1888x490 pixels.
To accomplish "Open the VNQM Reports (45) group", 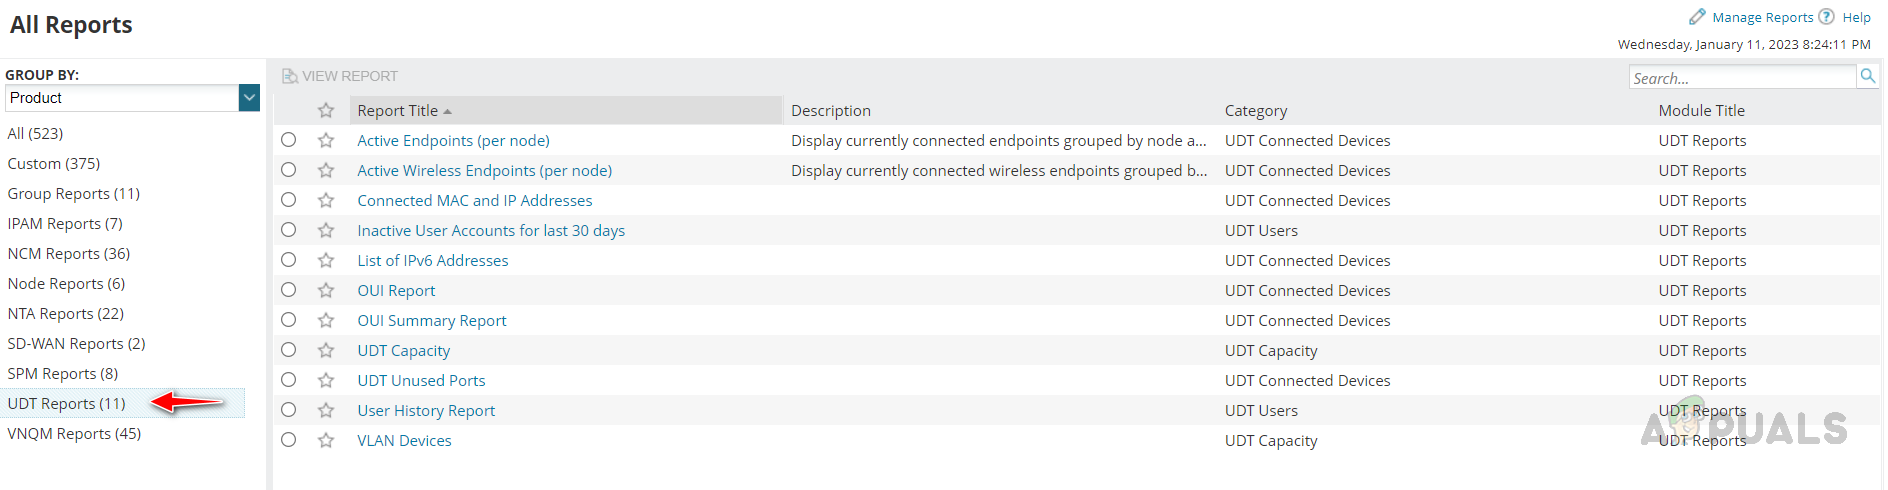I will tap(74, 434).
